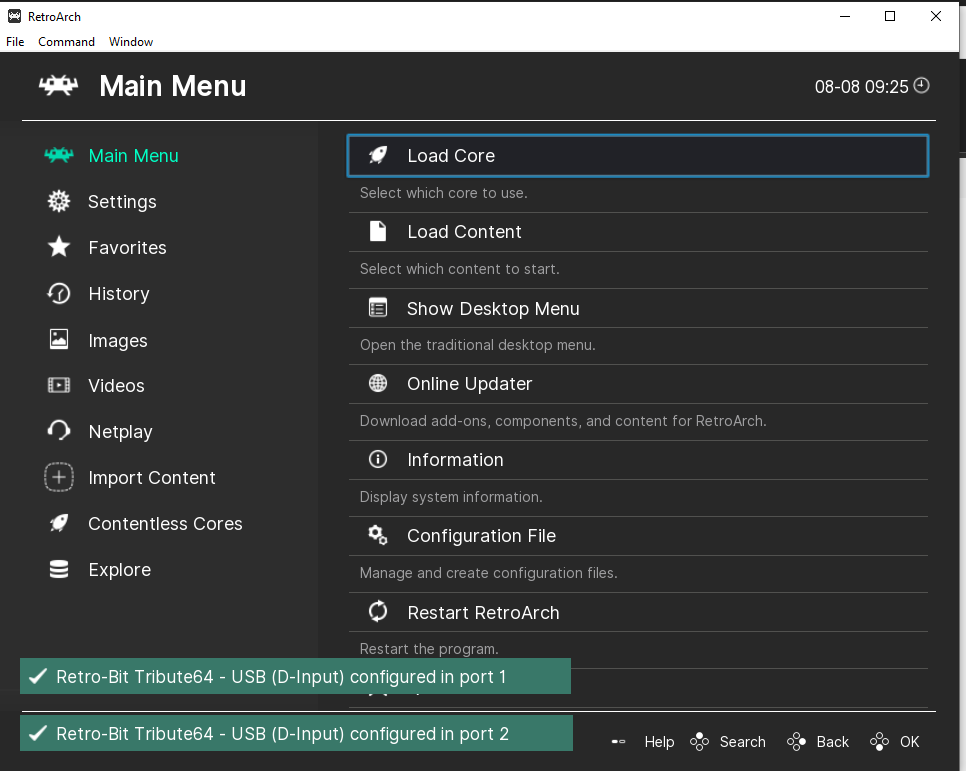The image size is (966, 771).
Task: Open the Explore sidebar section
Action: 120,569
